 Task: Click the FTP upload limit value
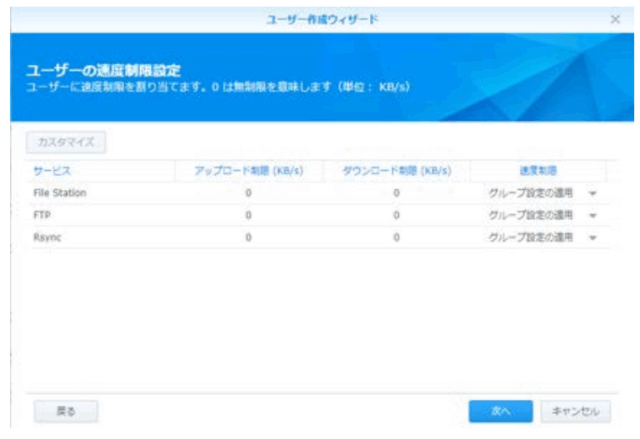tap(247, 215)
